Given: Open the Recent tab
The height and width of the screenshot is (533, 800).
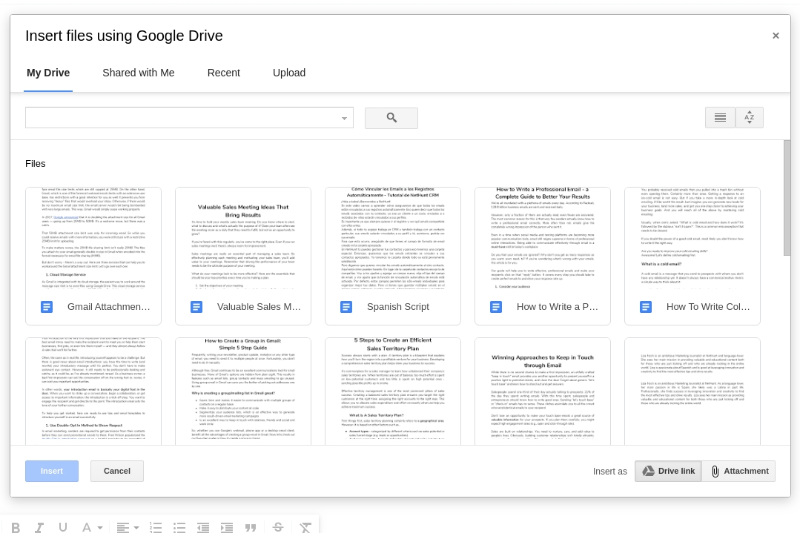Looking at the screenshot, I should coord(223,73).
